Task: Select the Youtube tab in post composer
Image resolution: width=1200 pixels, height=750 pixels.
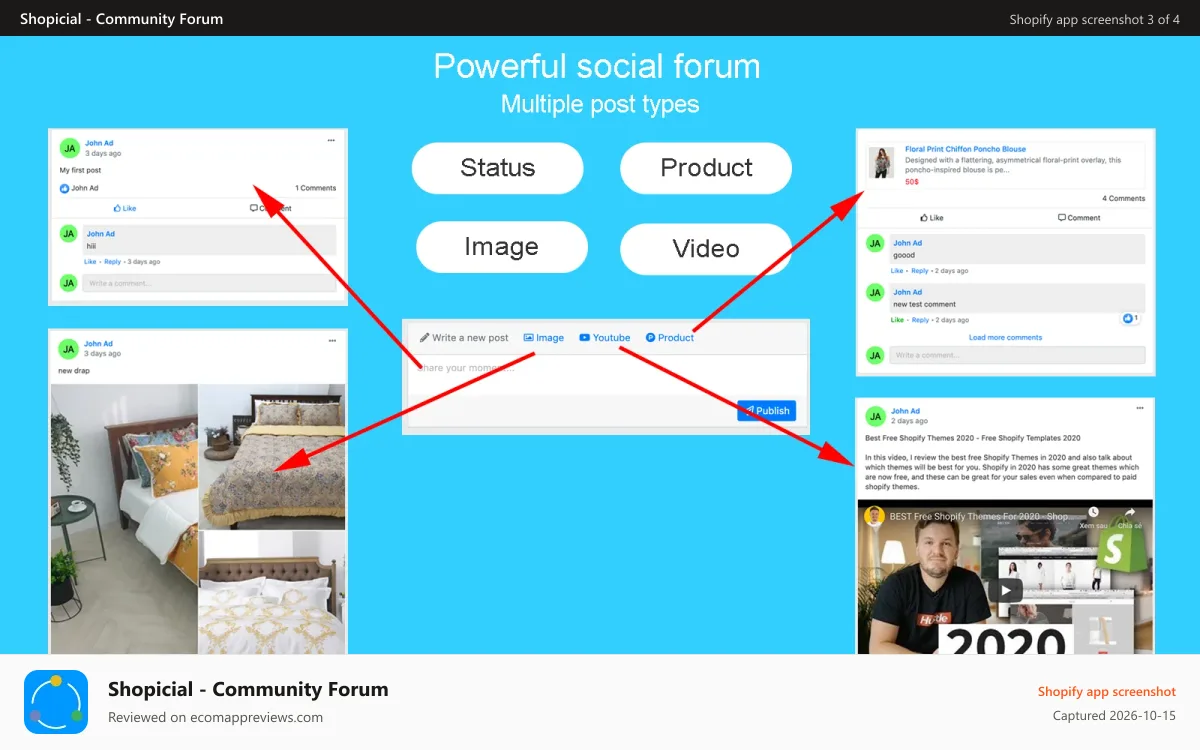Action: tap(605, 338)
